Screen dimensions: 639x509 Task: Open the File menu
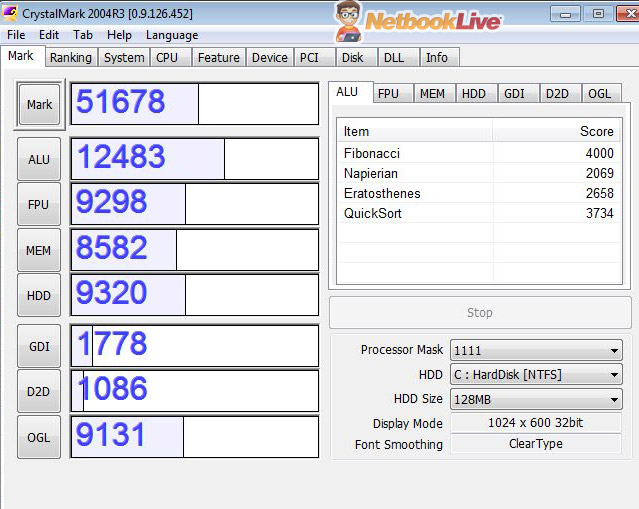(x=16, y=35)
